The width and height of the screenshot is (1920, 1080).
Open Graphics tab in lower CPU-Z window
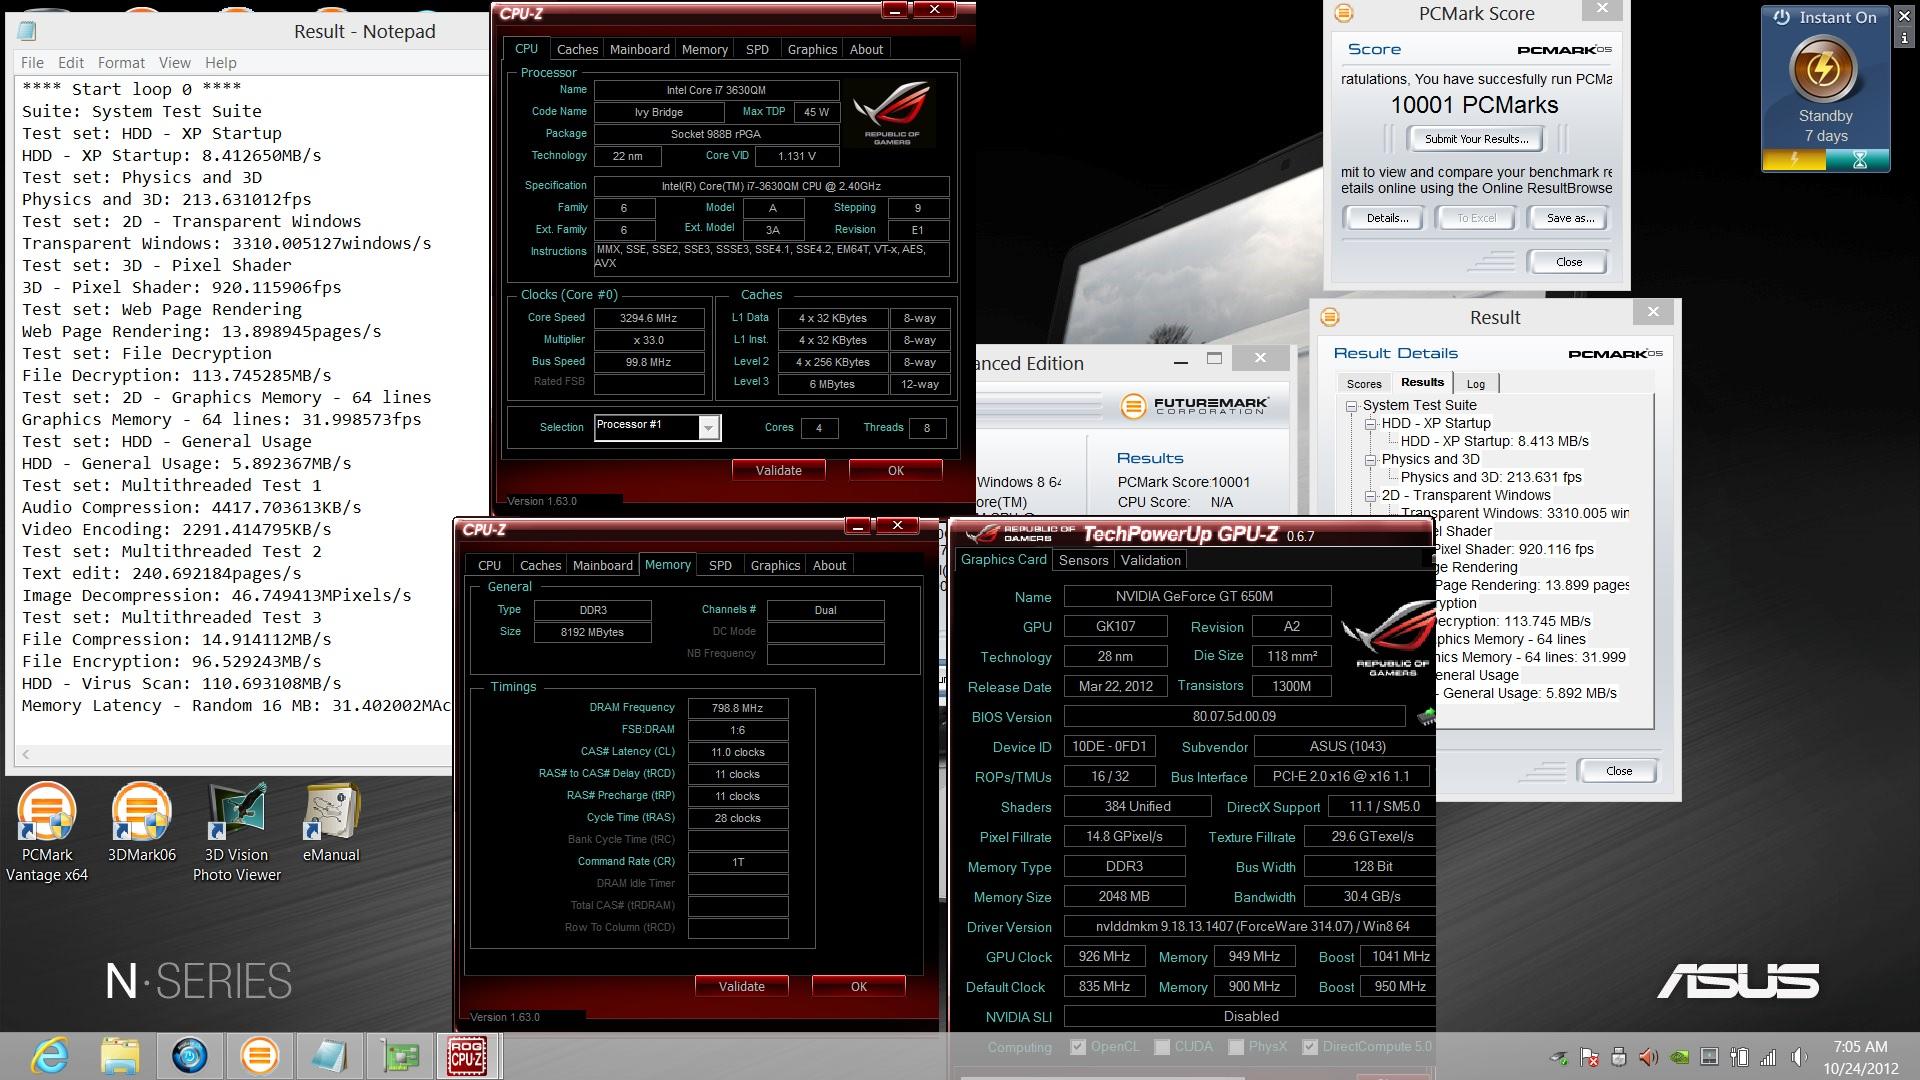(x=775, y=565)
